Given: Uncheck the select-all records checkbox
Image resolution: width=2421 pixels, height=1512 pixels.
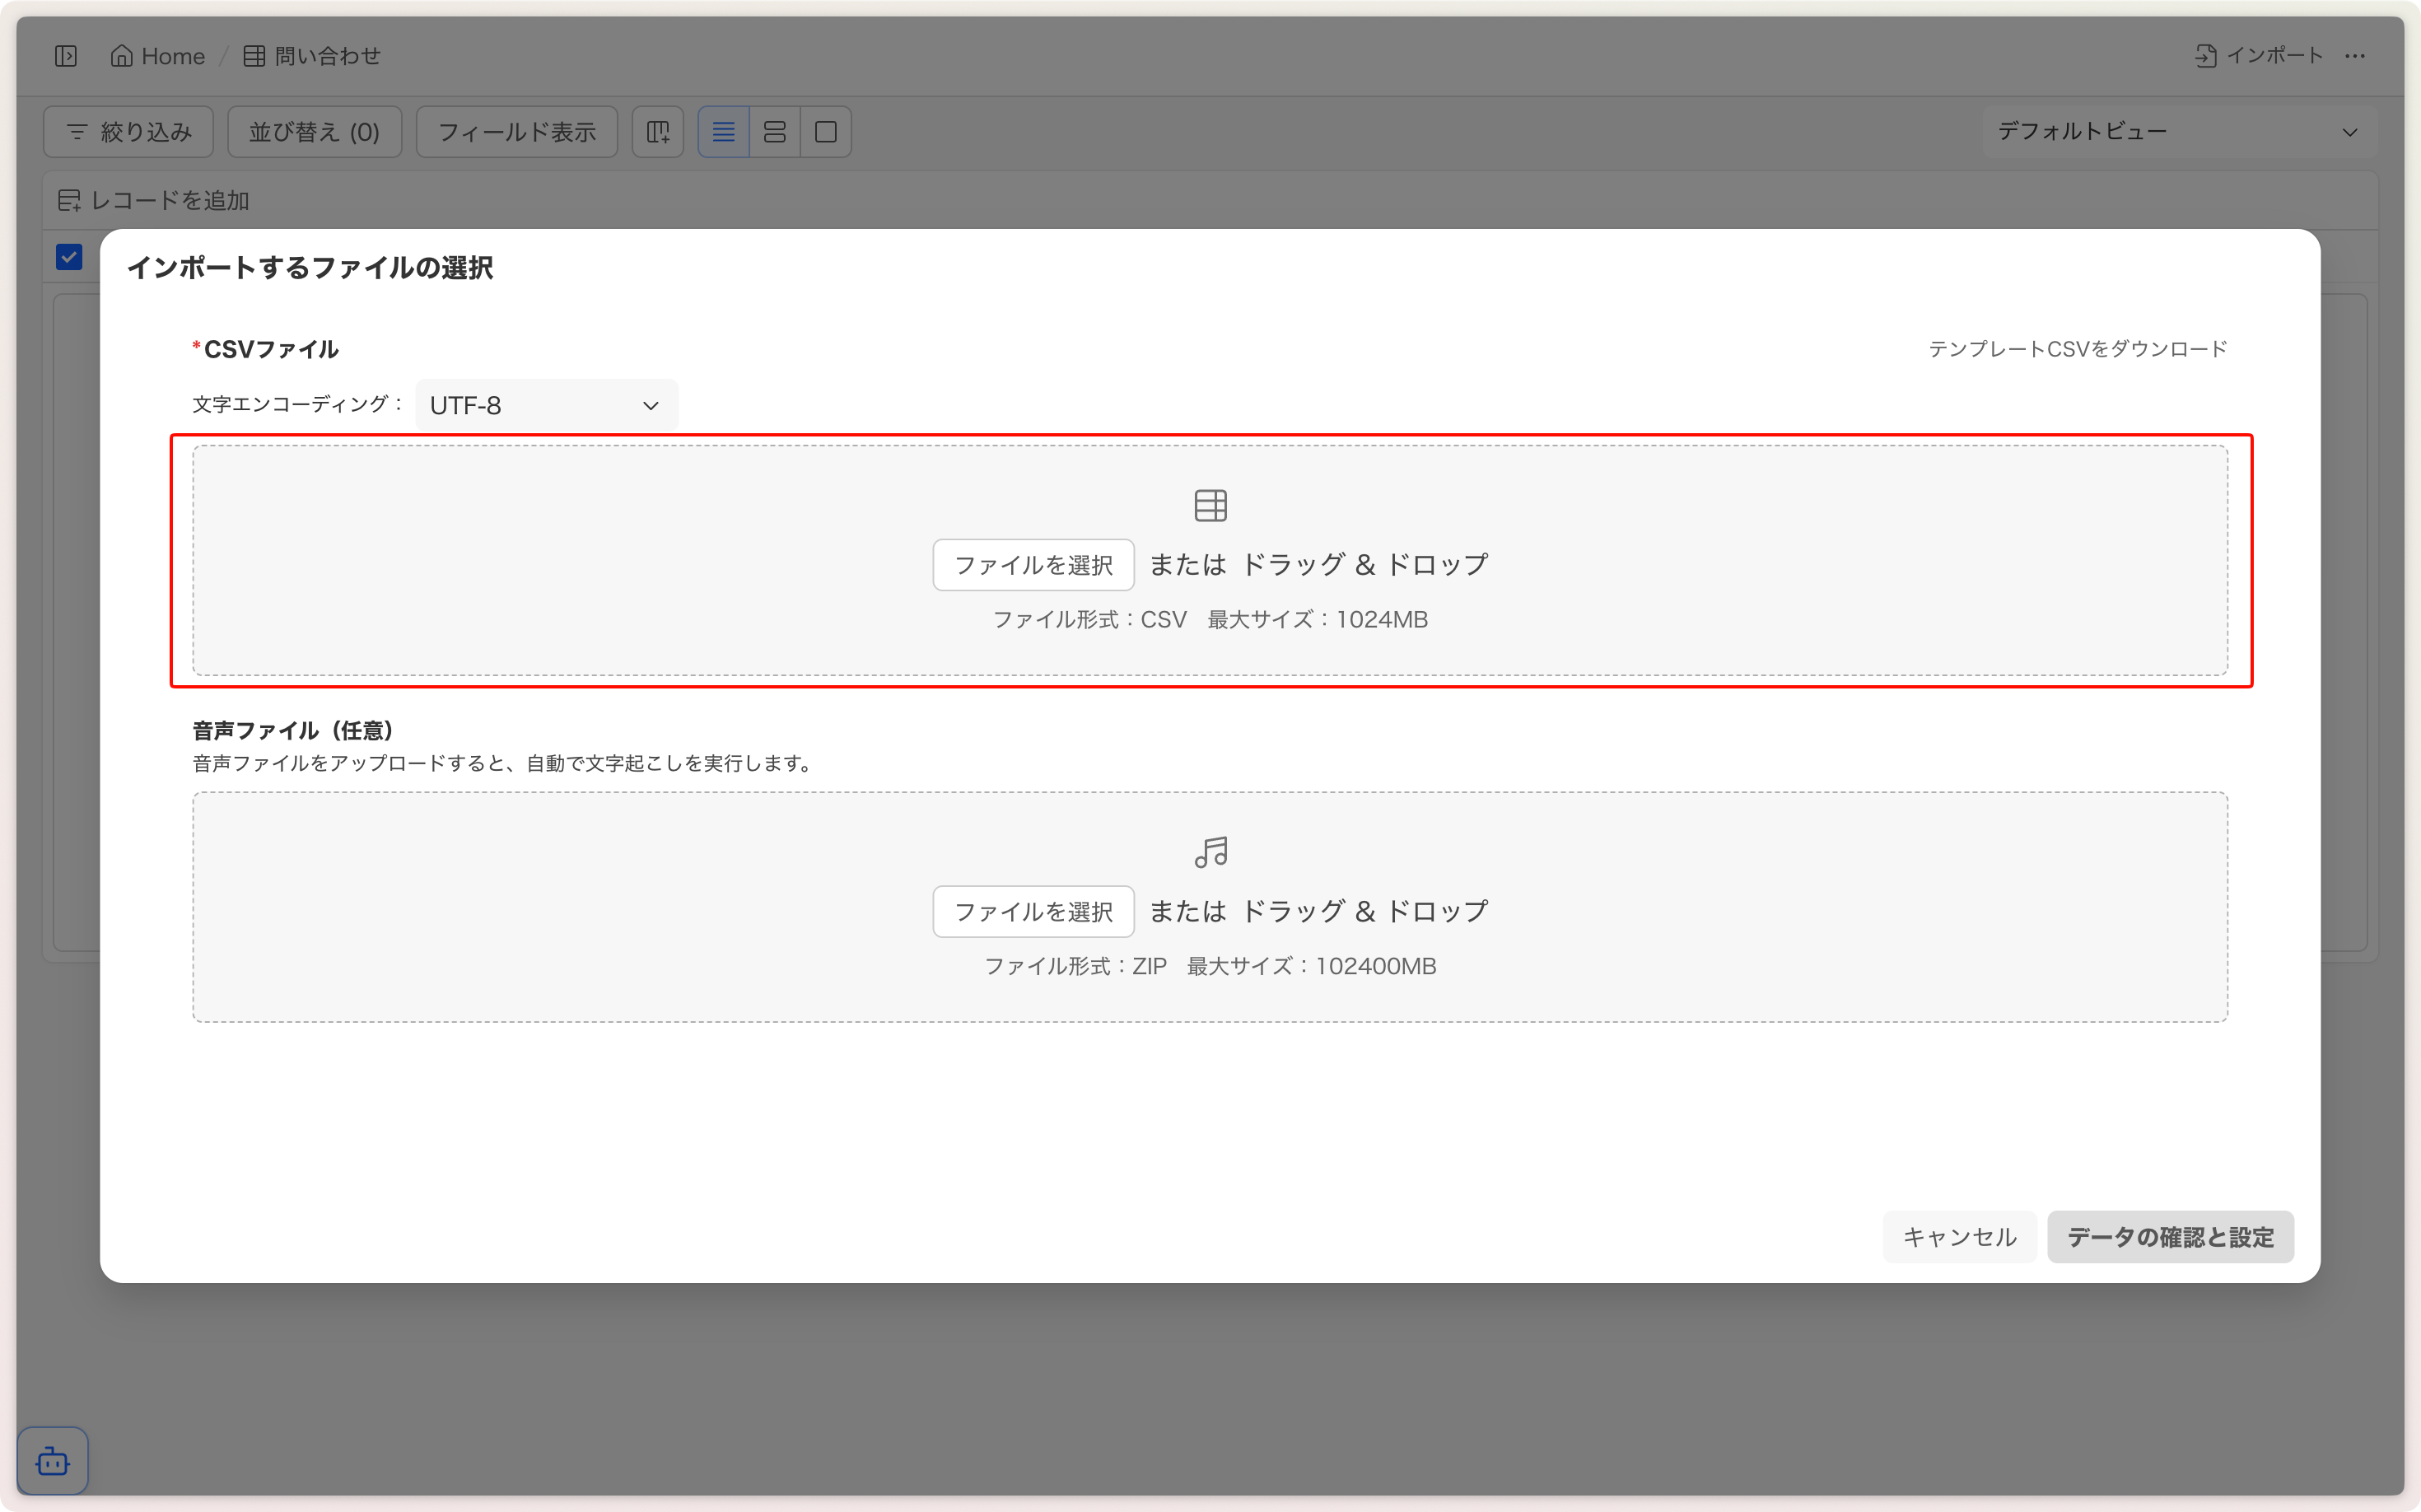Looking at the screenshot, I should [69, 257].
